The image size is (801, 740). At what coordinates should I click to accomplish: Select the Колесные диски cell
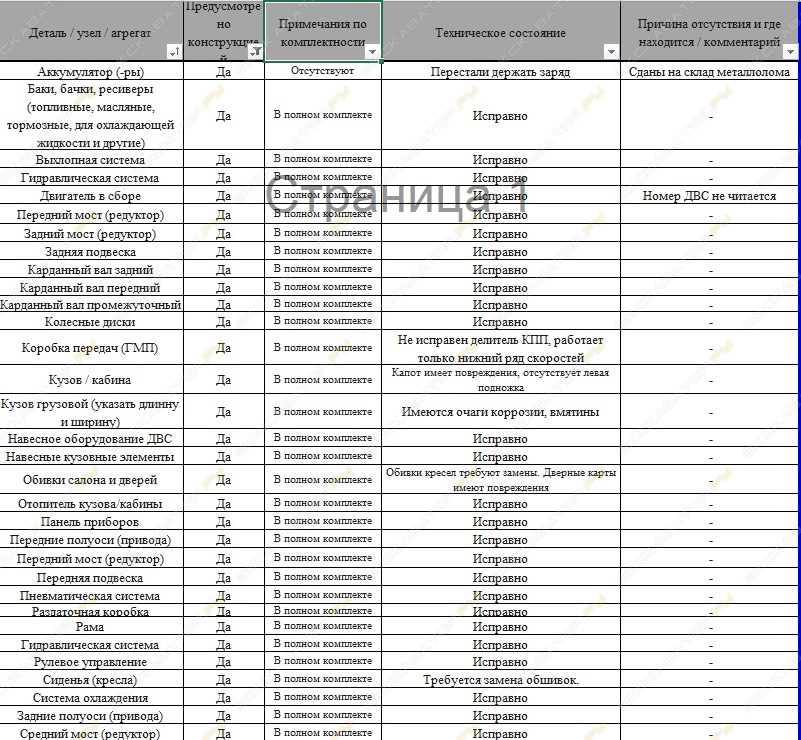pos(91,322)
